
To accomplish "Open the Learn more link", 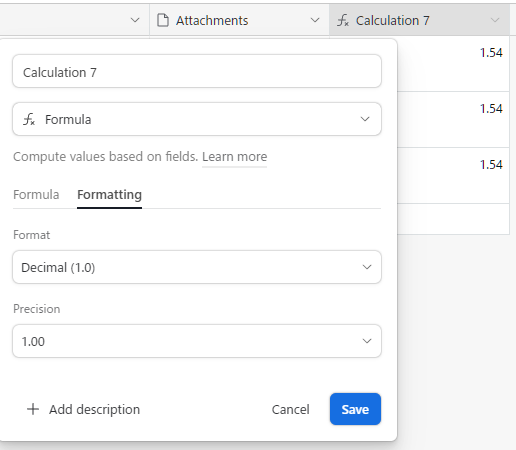I will [234, 157].
